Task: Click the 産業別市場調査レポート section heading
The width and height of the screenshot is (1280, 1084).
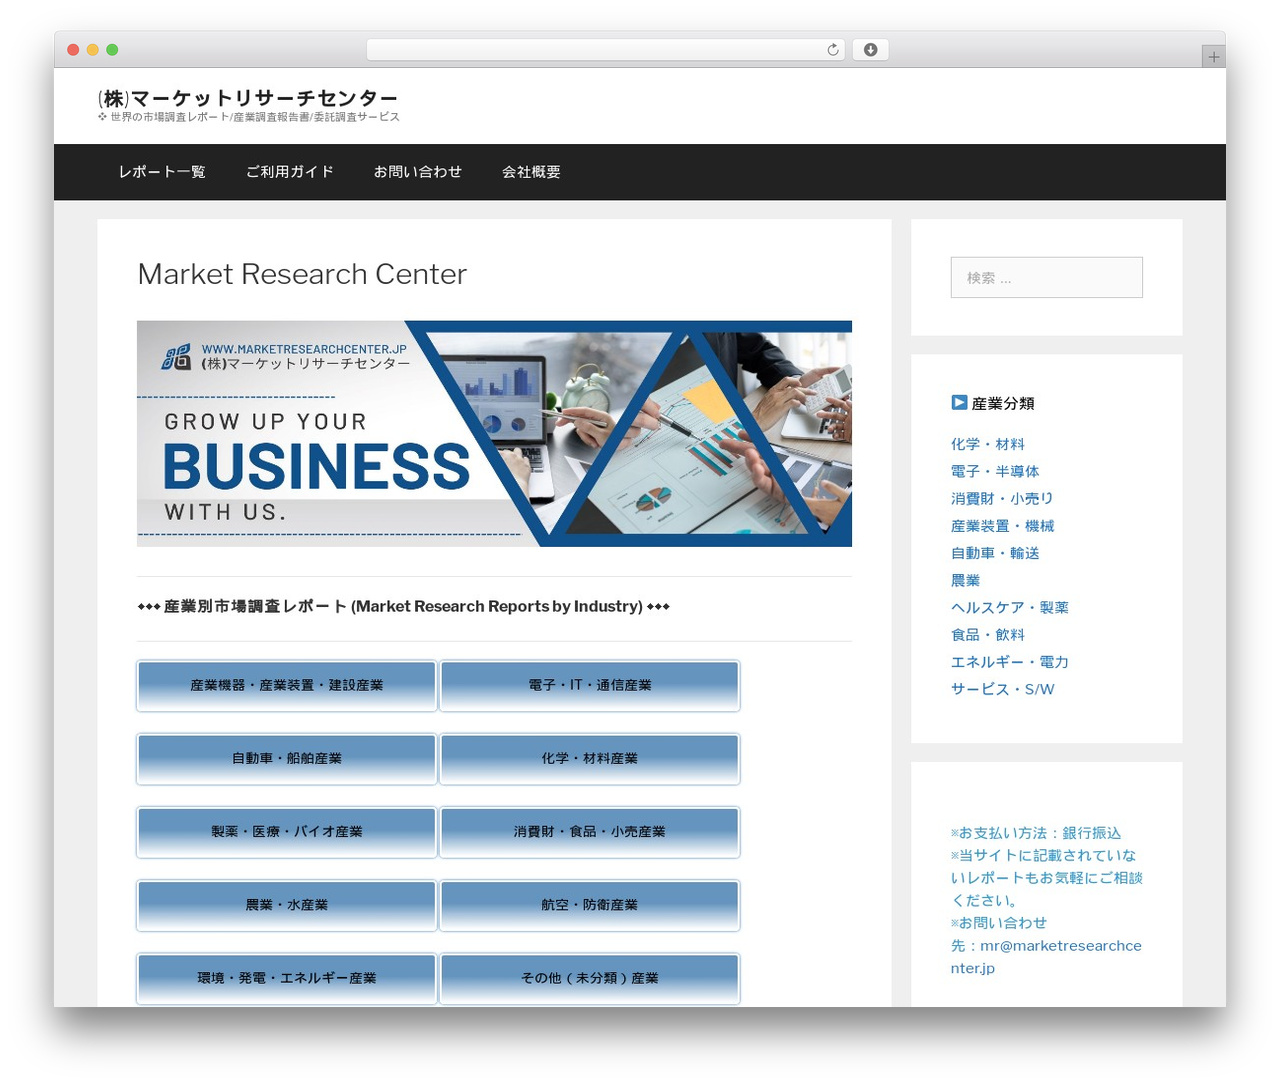Action: pyautogui.click(x=403, y=606)
